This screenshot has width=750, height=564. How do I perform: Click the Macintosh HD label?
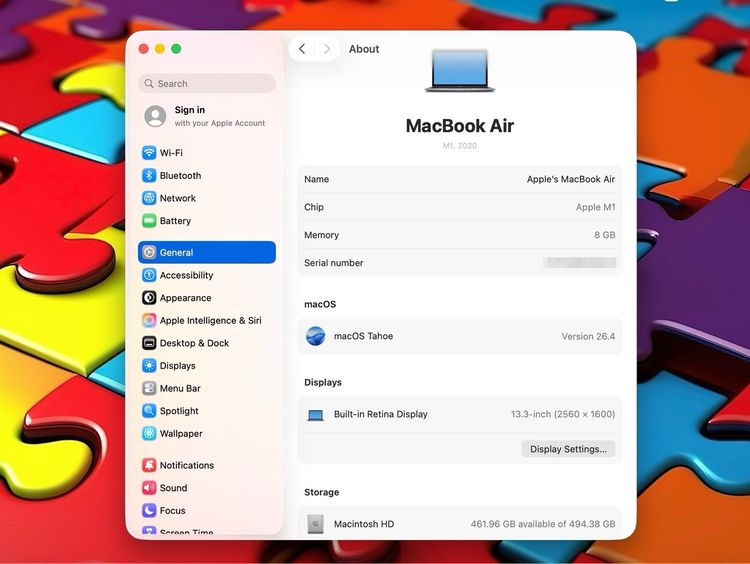(364, 524)
